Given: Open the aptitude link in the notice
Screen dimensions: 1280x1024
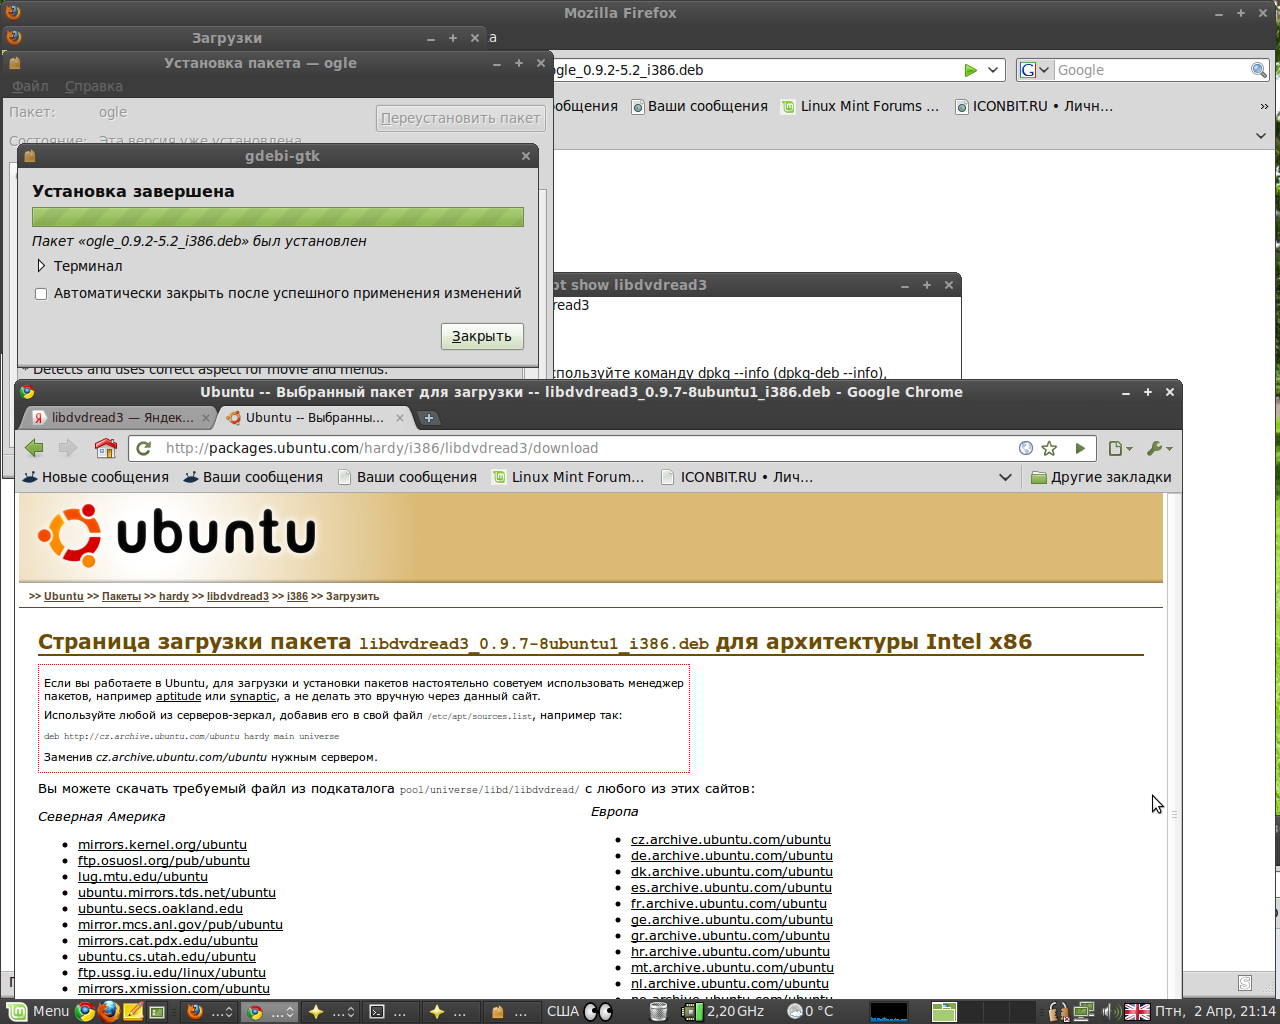Looking at the screenshot, I should click(x=179, y=696).
